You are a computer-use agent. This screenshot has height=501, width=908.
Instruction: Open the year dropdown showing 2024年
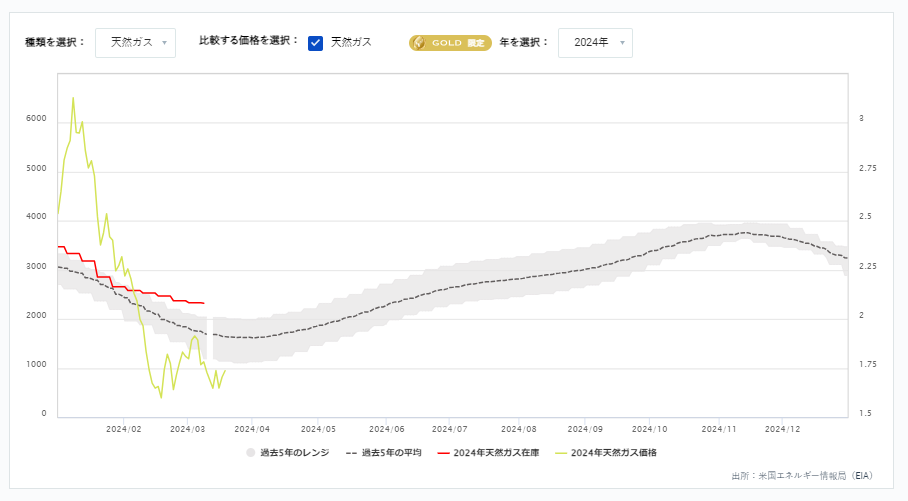tap(595, 43)
